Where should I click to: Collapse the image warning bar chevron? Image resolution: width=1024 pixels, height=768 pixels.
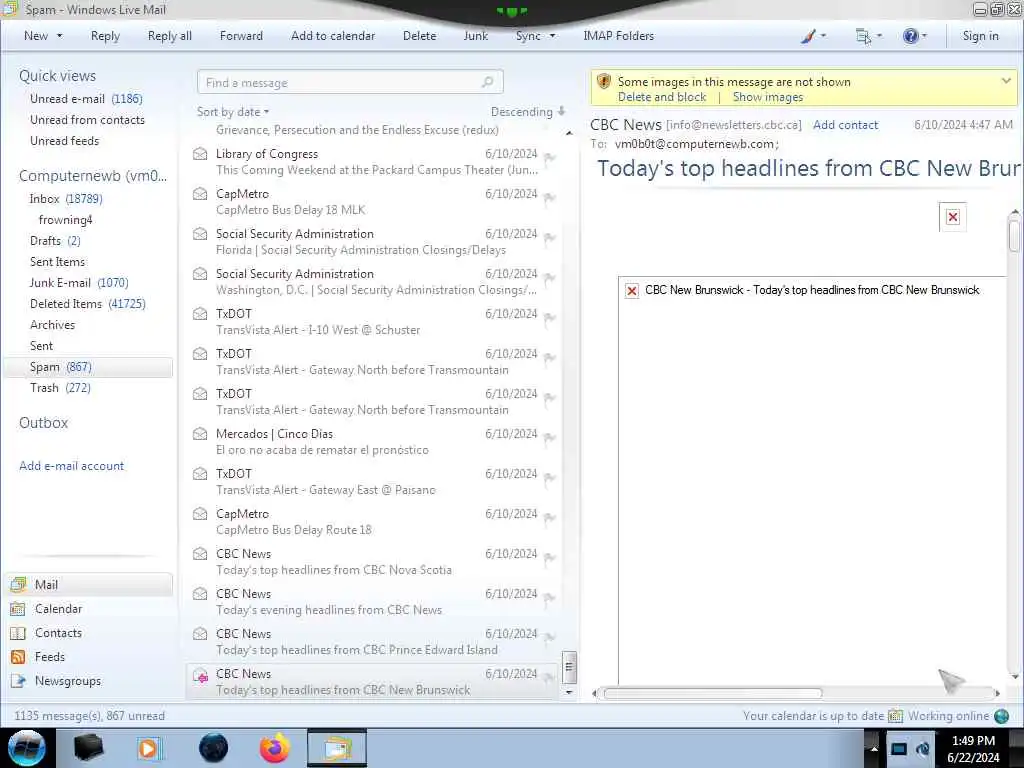[x=1006, y=82]
